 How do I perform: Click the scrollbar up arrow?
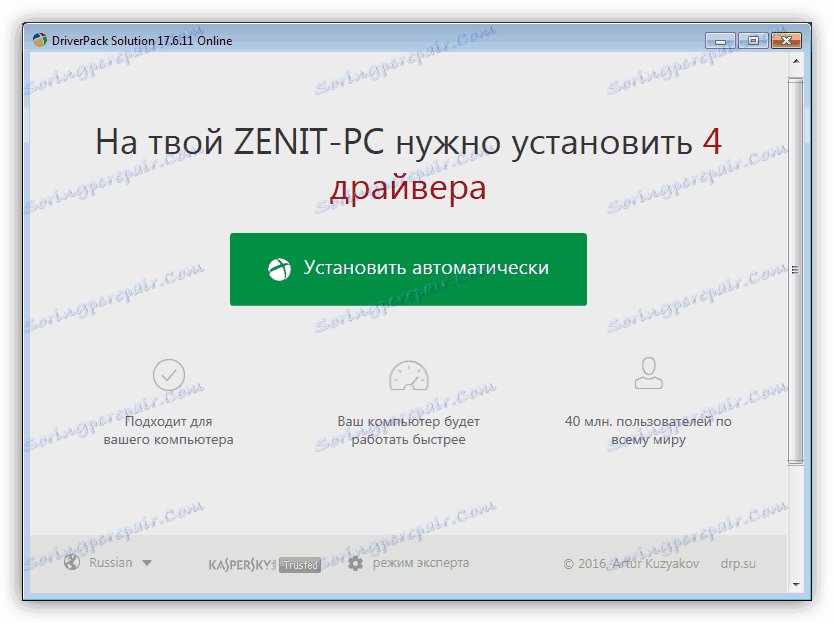pyautogui.click(x=798, y=60)
